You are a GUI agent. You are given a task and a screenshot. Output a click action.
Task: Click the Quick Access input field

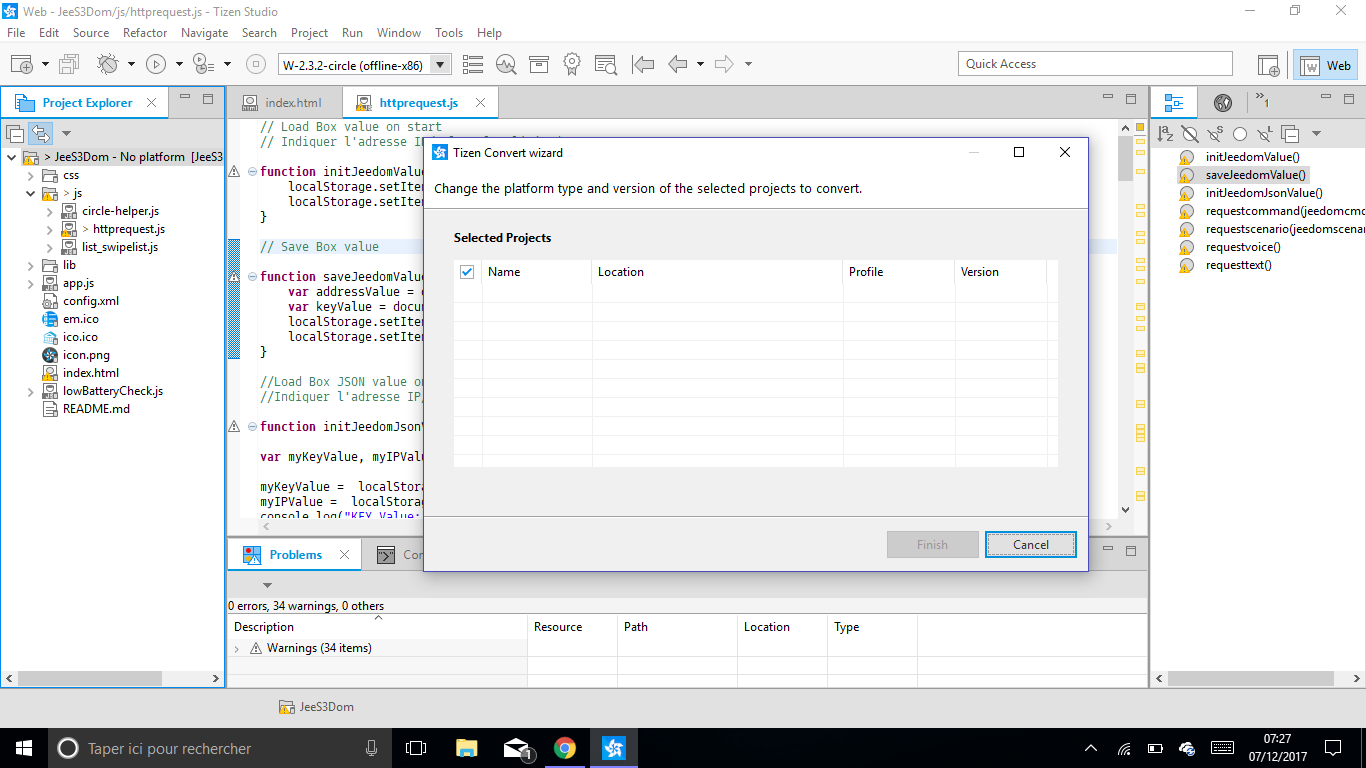click(1095, 64)
